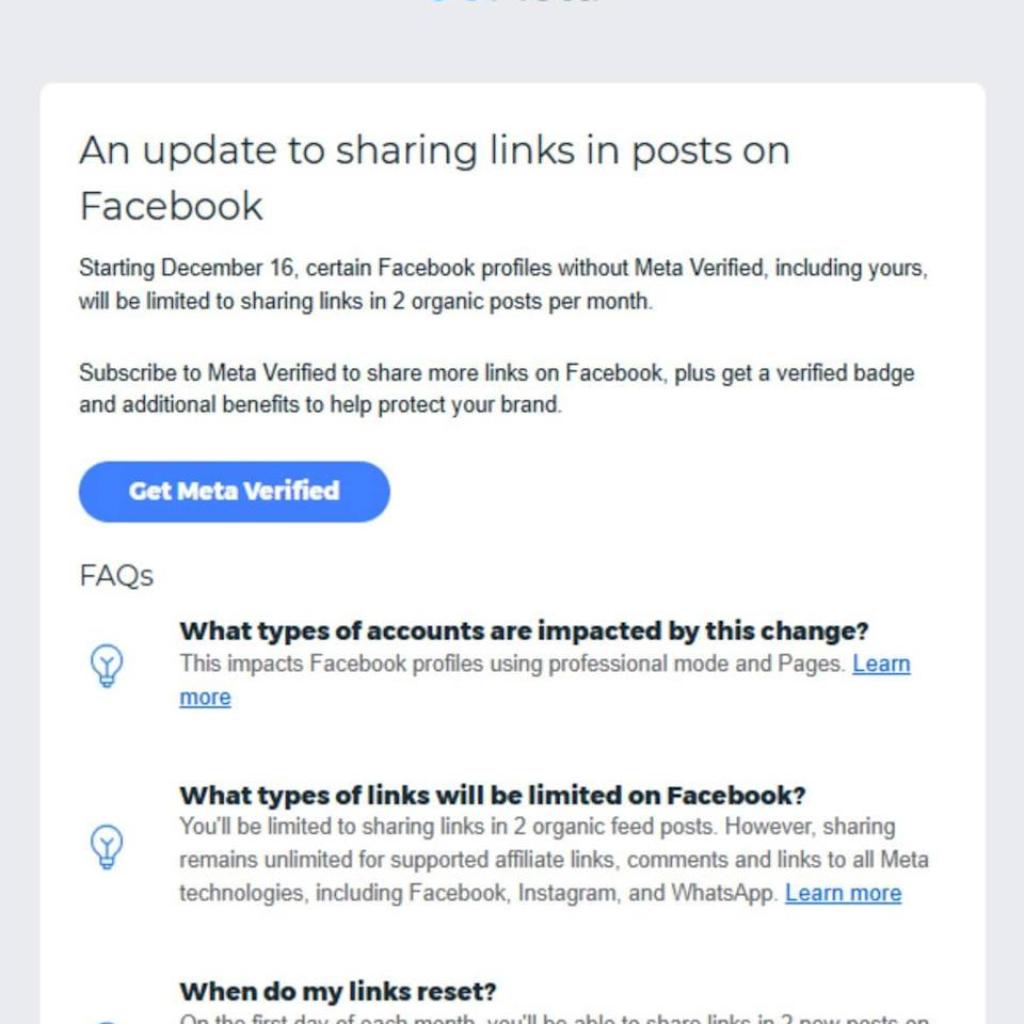Click the headline about sharing links on Facebook
The height and width of the screenshot is (1024, 1024).
(x=434, y=178)
